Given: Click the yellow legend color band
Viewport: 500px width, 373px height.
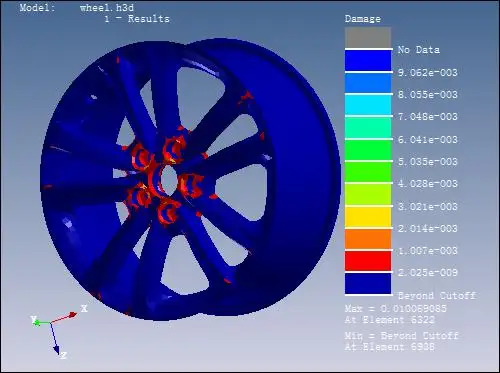Looking at the screenshot, I should pos(368,217).
